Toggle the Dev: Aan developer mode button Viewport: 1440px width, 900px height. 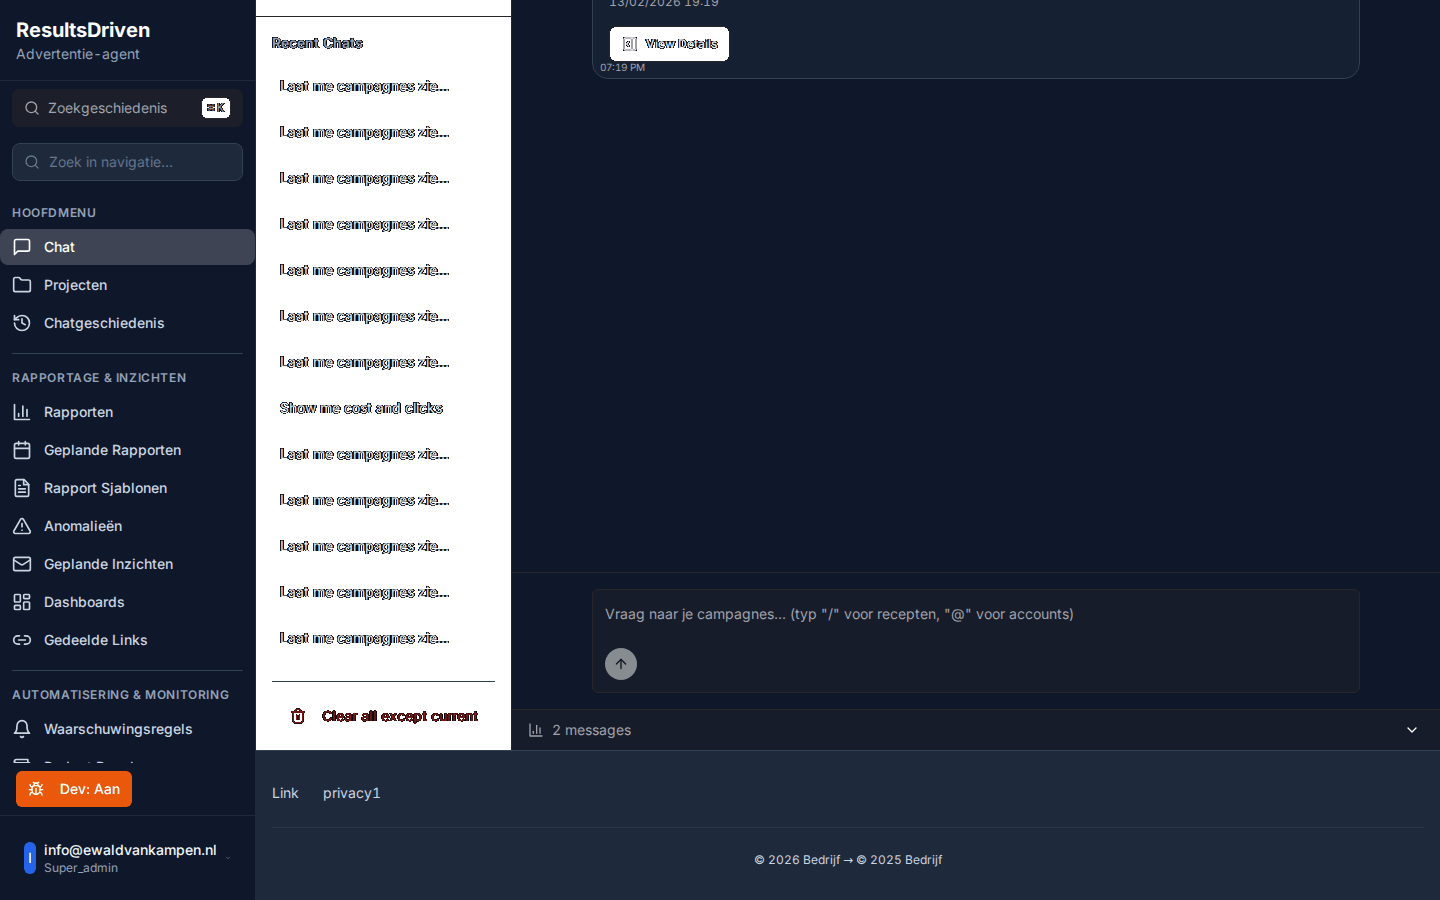point(73,789)
